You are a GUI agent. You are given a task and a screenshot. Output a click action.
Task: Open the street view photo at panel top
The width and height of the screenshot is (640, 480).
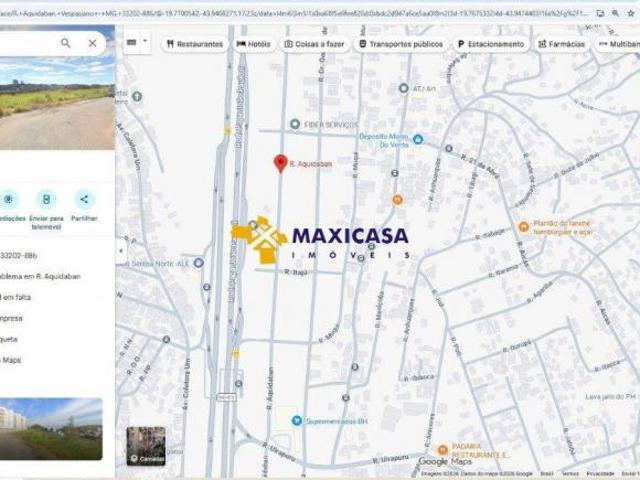57,103
